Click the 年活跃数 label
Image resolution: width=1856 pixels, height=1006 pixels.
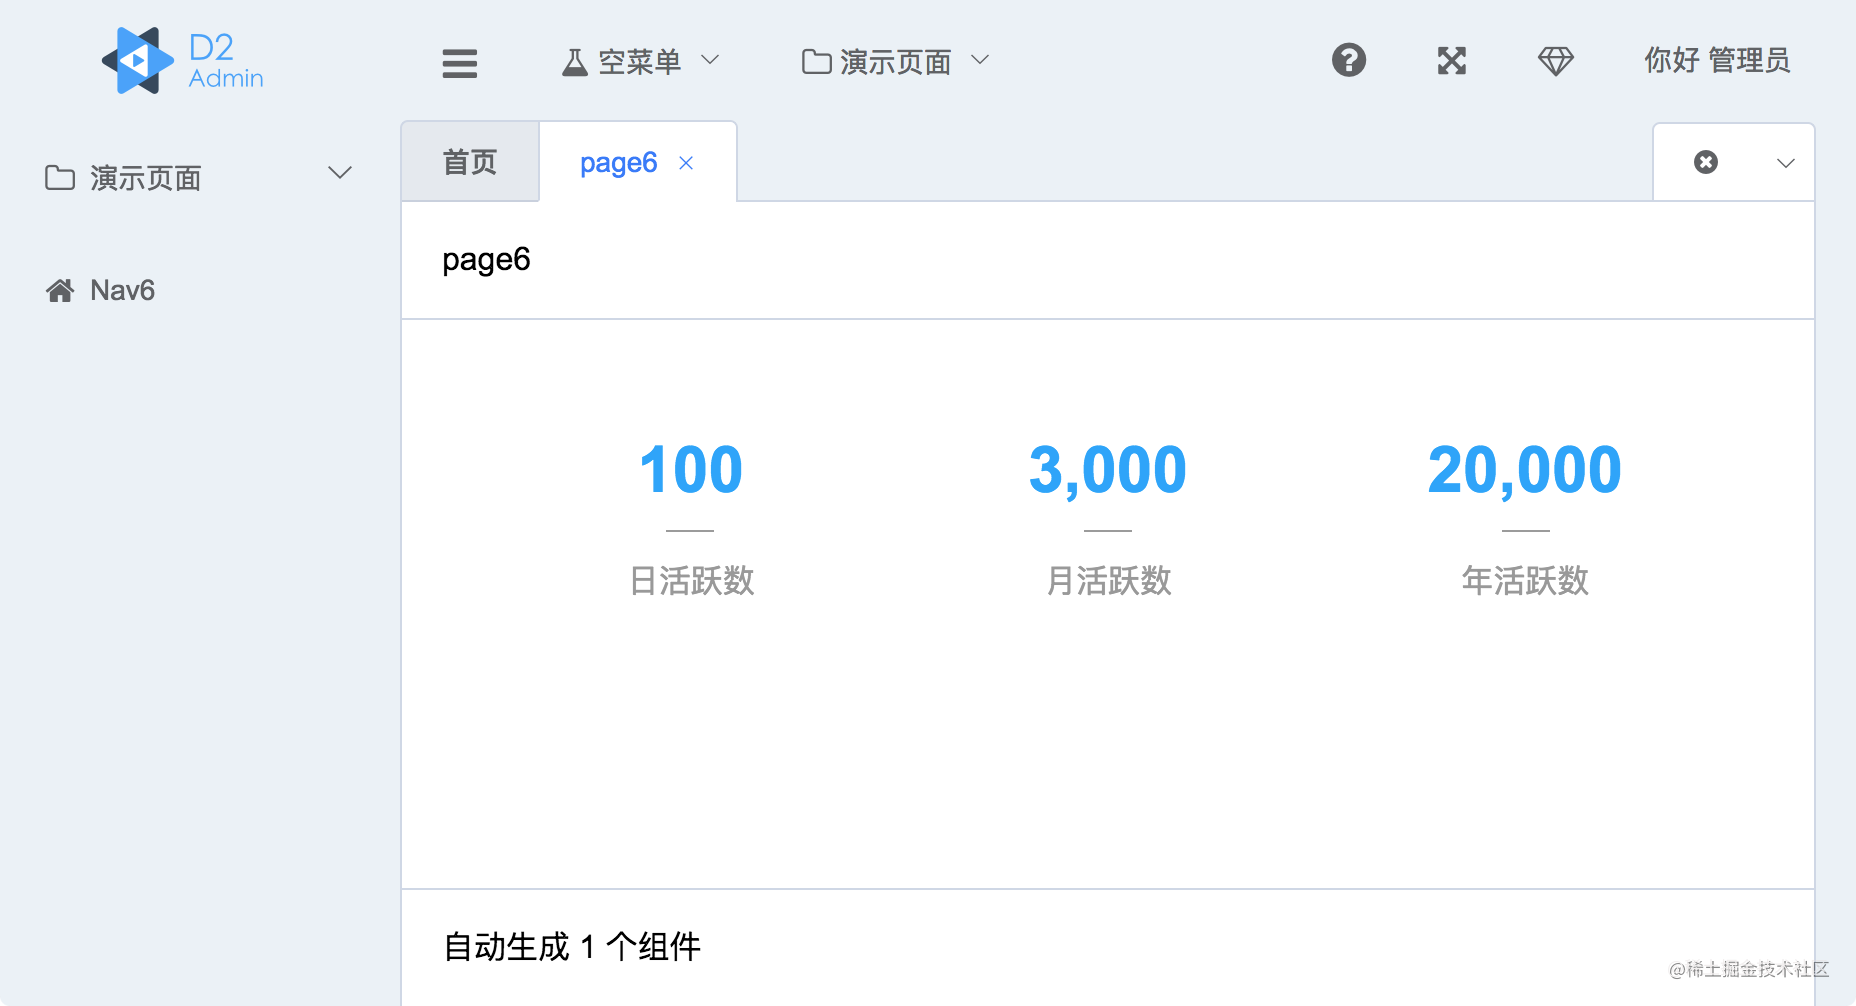click(1525, 581)
